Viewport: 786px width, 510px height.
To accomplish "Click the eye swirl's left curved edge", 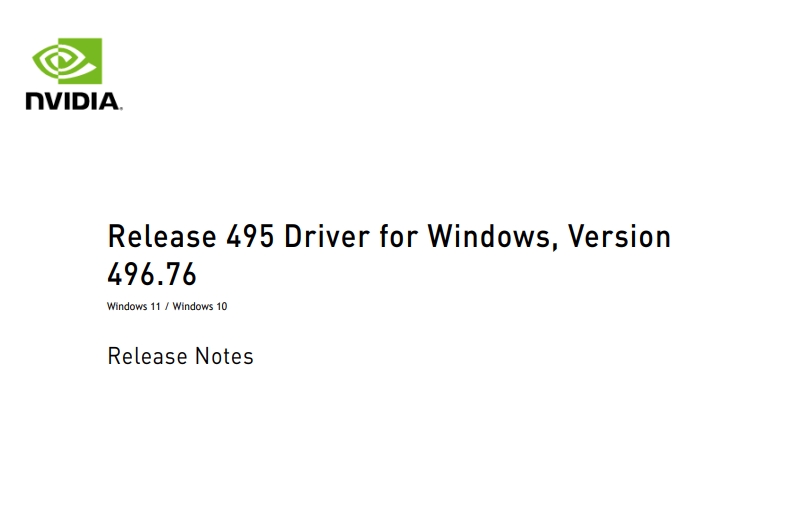I will click(36, 61).
